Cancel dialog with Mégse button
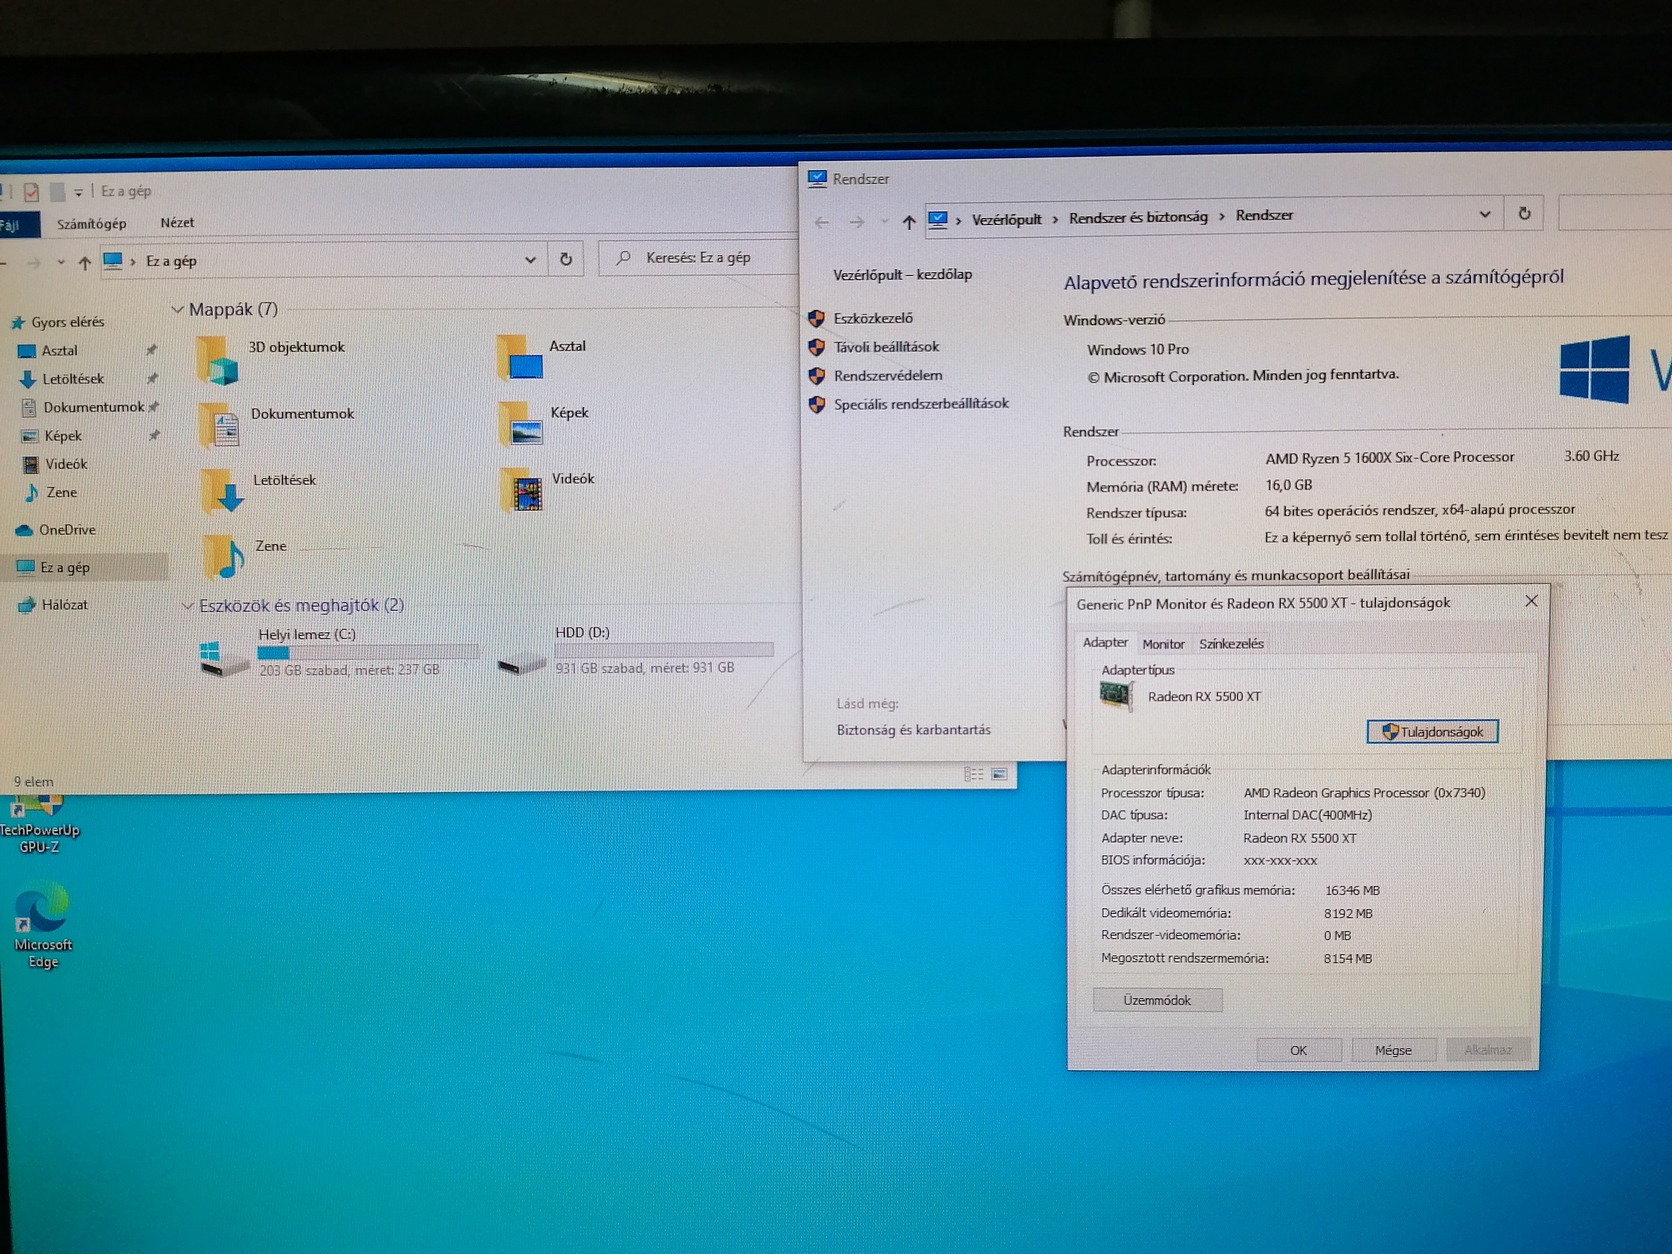Screen dimensions: 1672x1254 [1393, 1050]
